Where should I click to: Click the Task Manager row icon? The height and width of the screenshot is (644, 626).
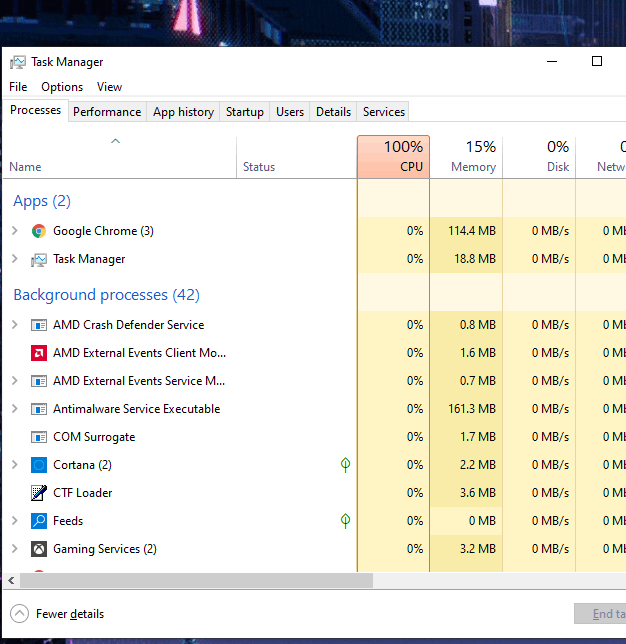pyautogui.click(x=39, y=260)
